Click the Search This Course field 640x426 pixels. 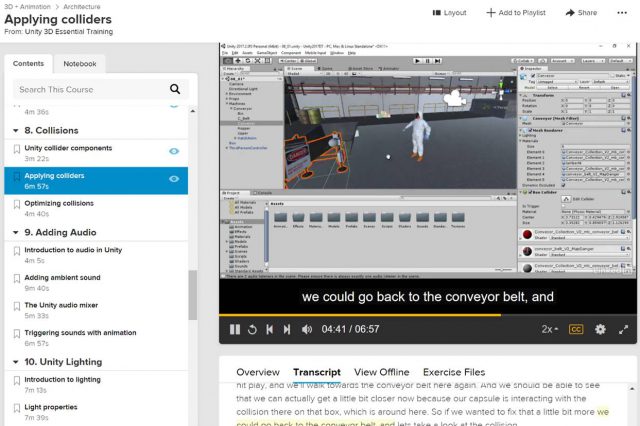[101, 89]
